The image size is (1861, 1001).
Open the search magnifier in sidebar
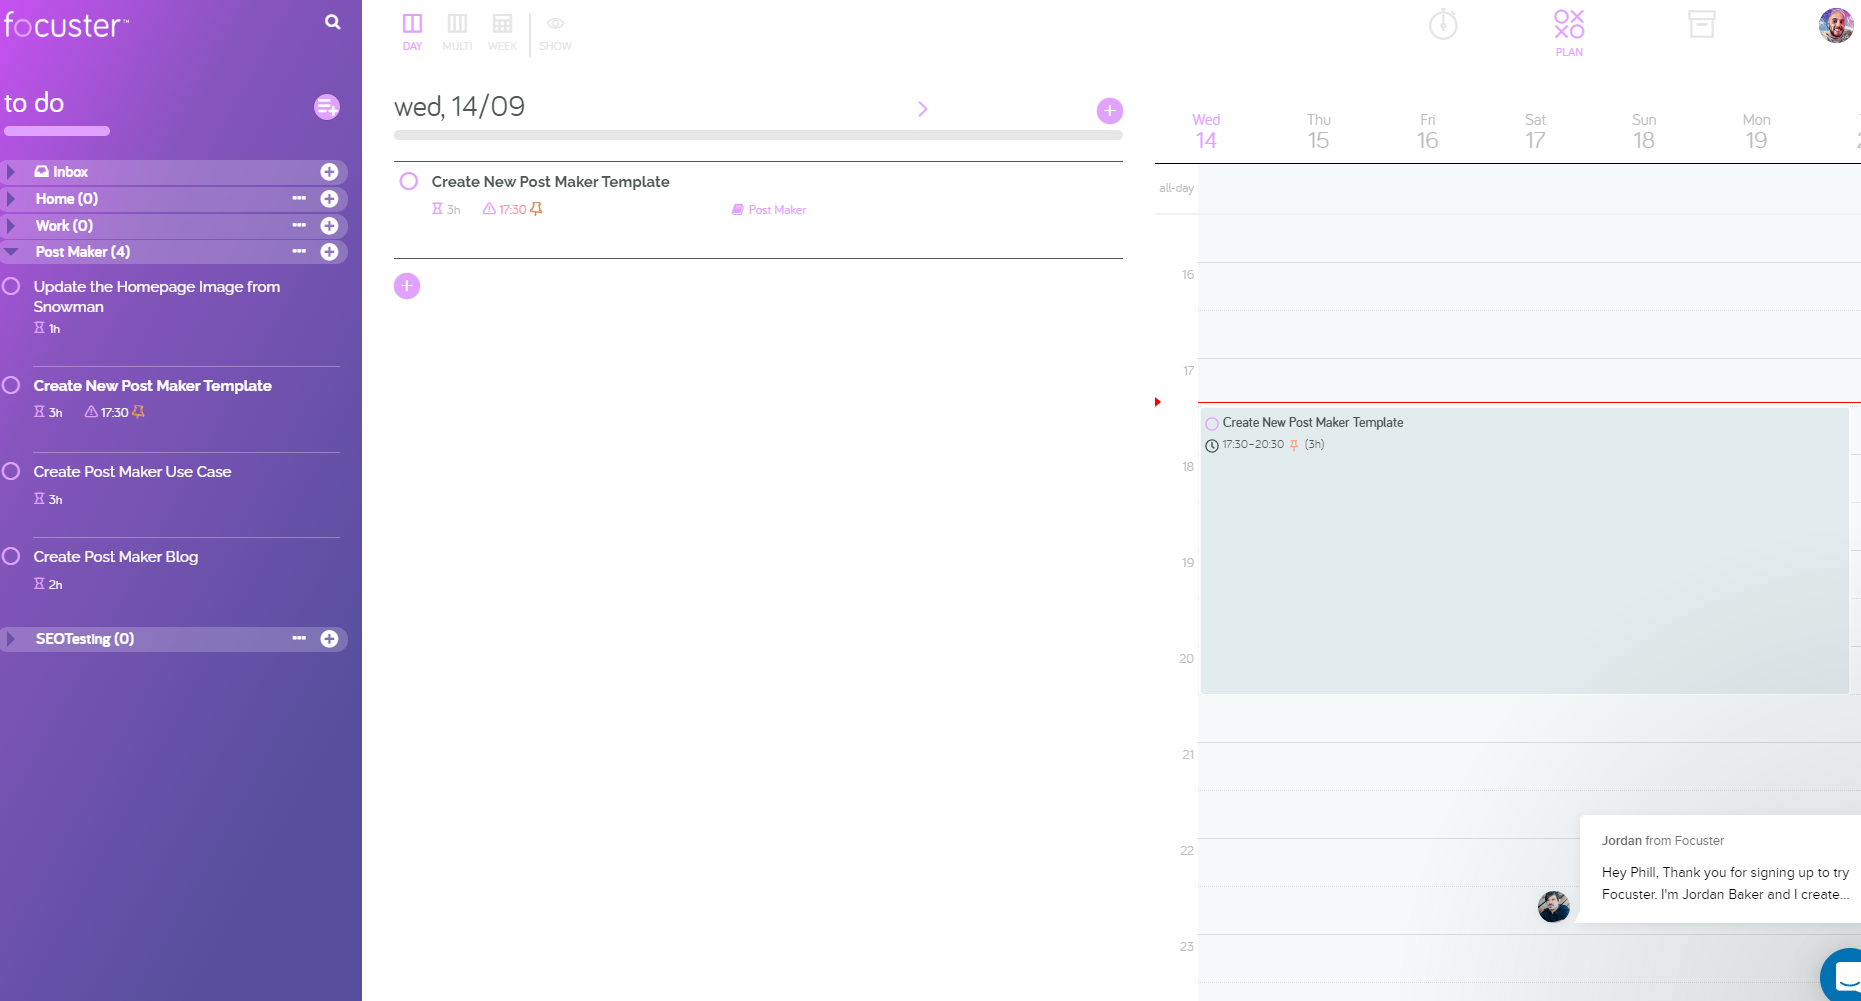pyautogui.click(x=333, y=22)
